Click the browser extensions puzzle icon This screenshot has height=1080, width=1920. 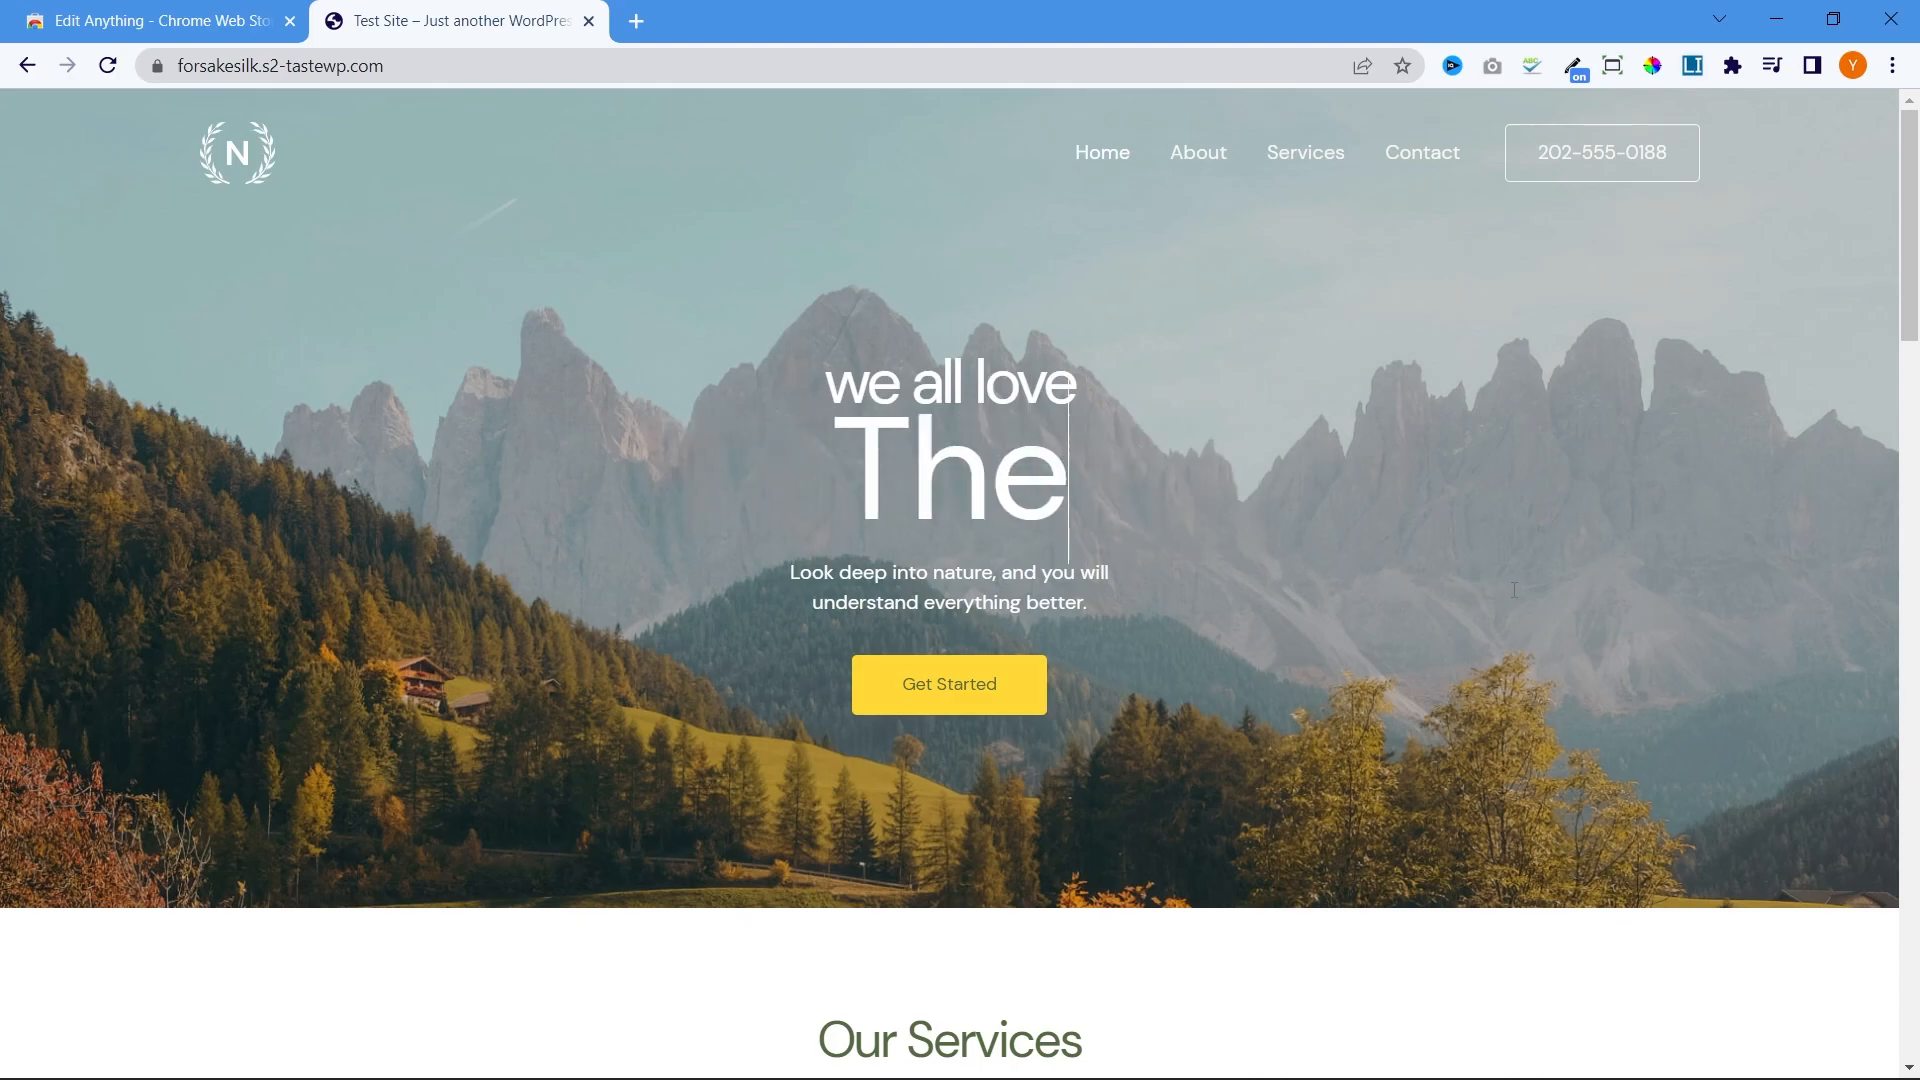click(x=1734, y=66)
